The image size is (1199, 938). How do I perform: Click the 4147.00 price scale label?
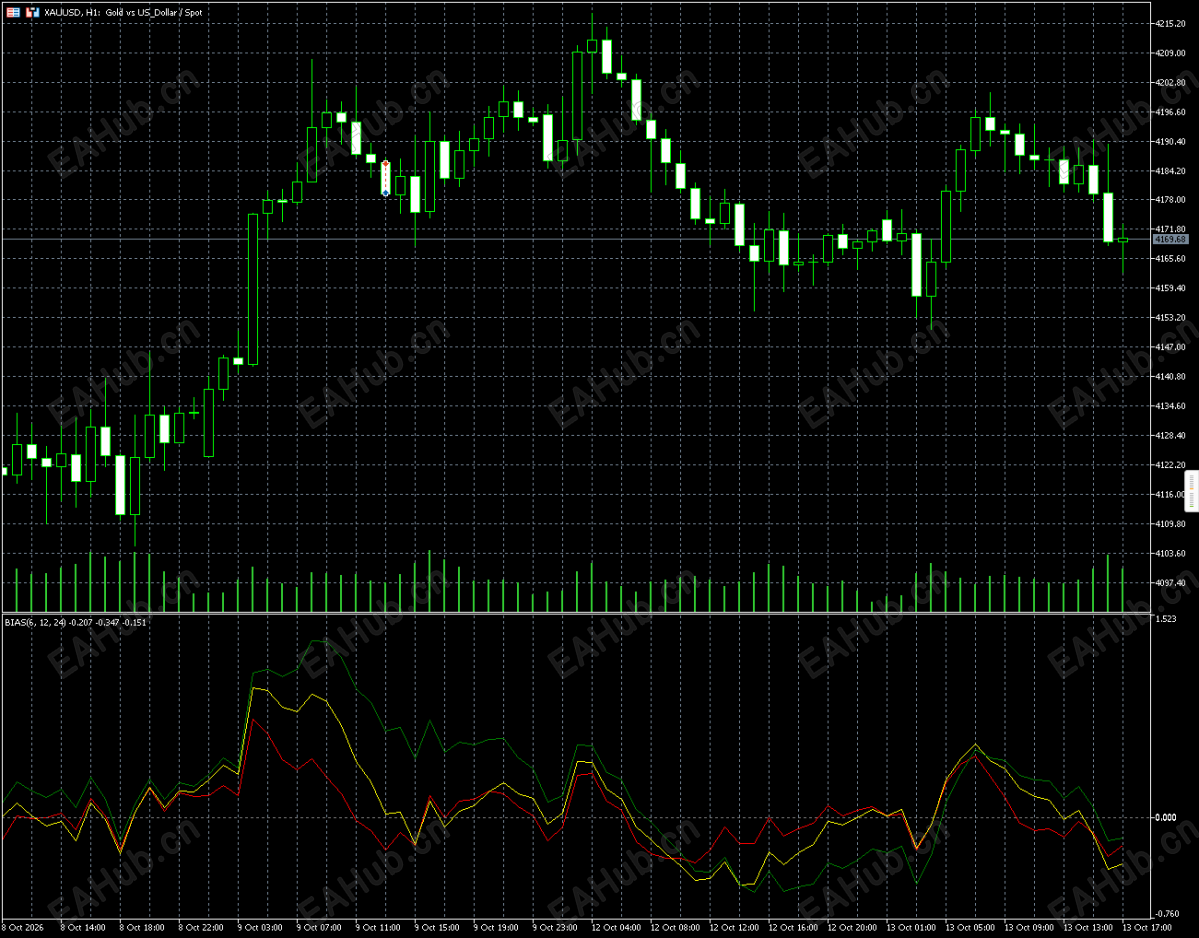(x=1171, y=347)
